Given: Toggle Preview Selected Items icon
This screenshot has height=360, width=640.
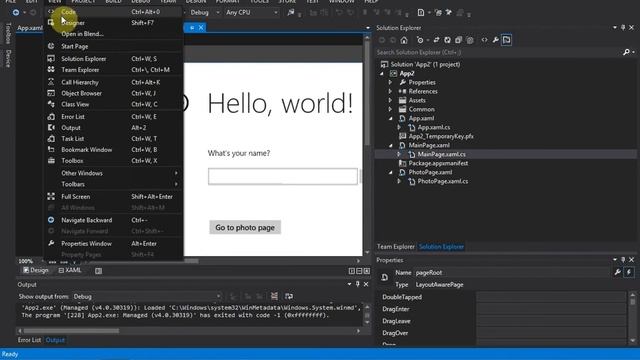Looking at the screenshot, I should [x=507, y=40].
